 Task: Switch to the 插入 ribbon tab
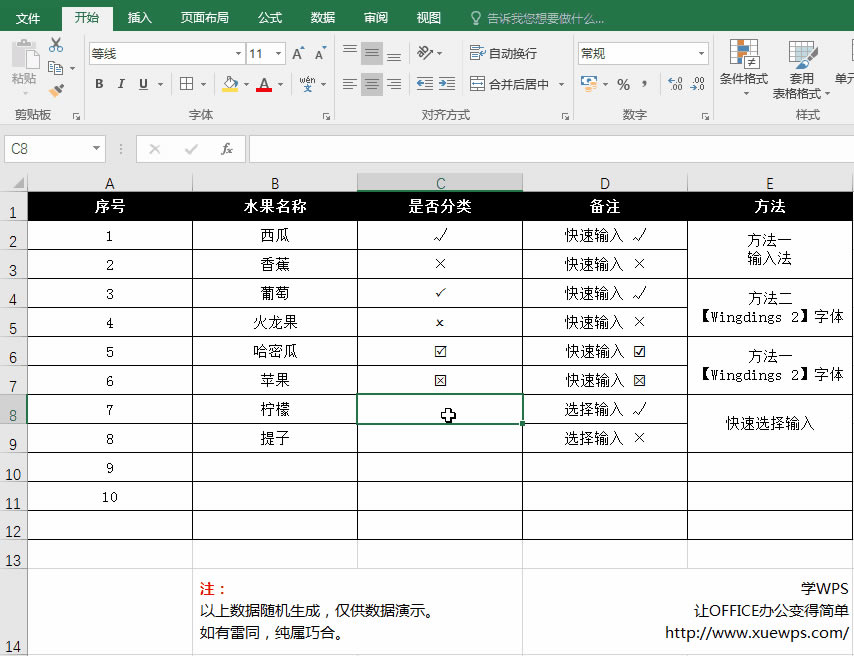pyautogui.click(x=139, y=17)
